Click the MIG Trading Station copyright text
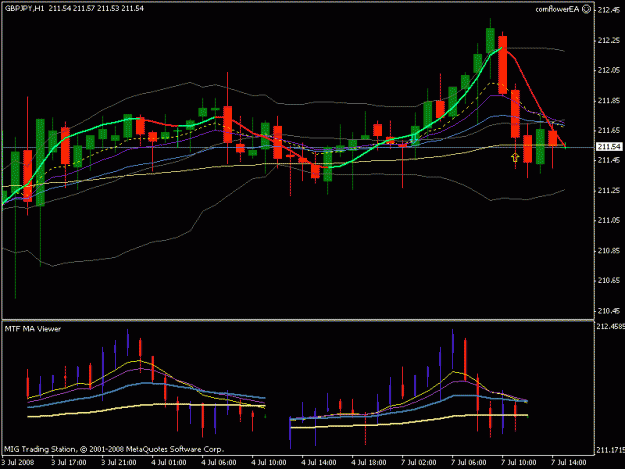The height and width of the screenshot is (469, 625). [x=114, y=449]
